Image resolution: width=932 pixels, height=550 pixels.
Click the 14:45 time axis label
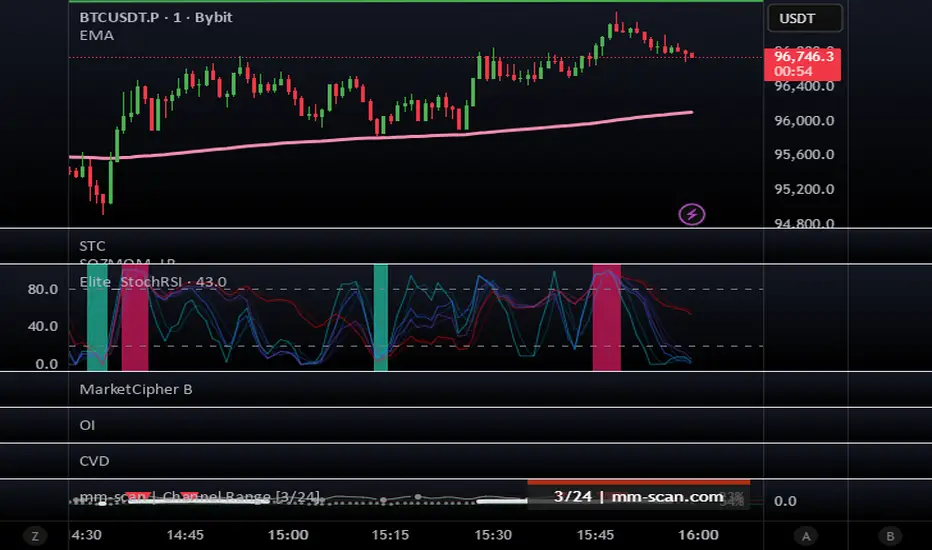(187, 535)
